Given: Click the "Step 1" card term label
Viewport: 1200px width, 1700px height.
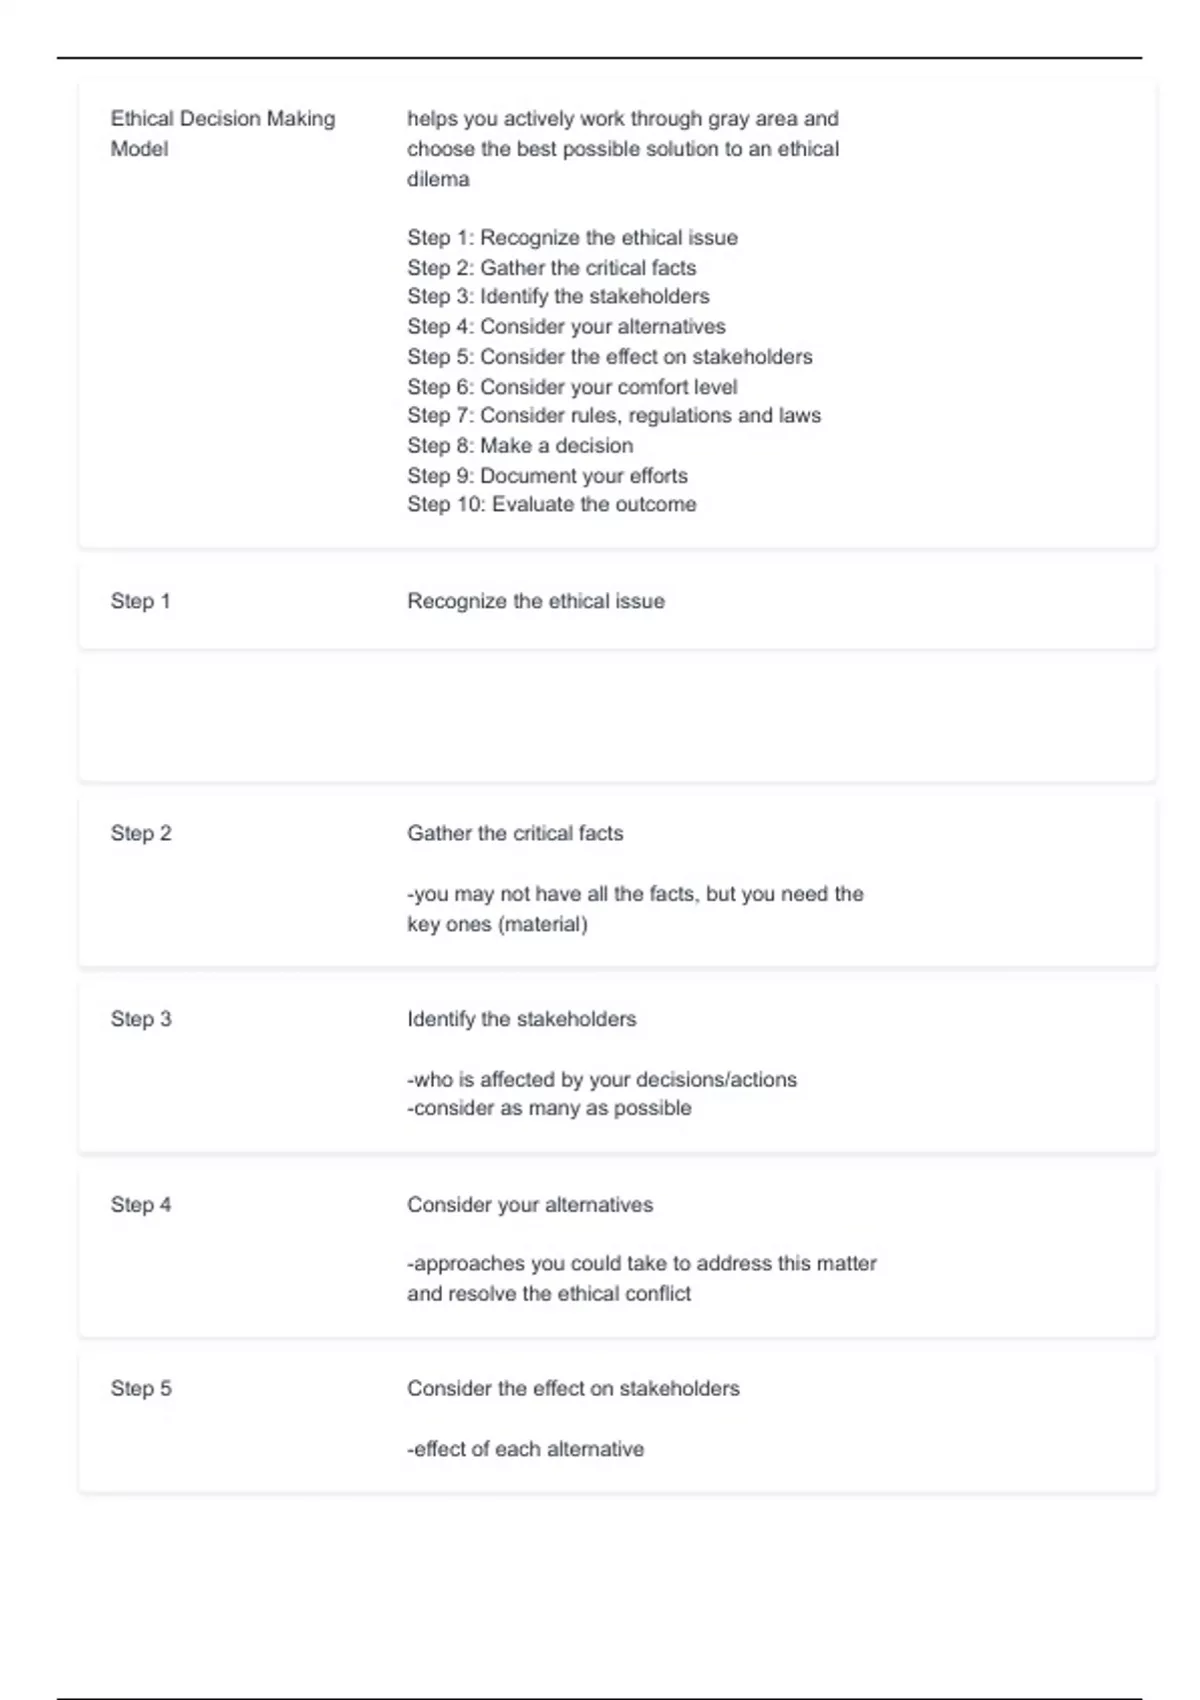Looking at the screenshot, I should (x=140, y=601).
